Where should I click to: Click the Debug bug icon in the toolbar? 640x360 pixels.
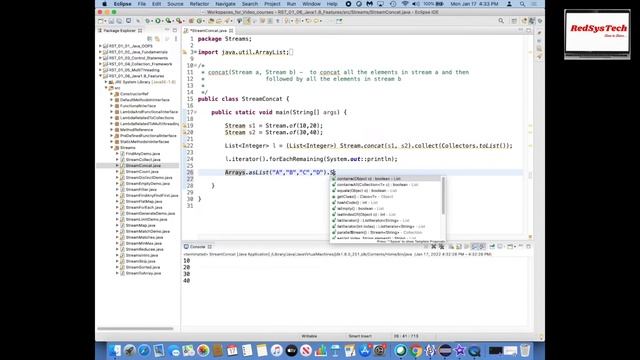pyautogui.click(x=148, y=21)
